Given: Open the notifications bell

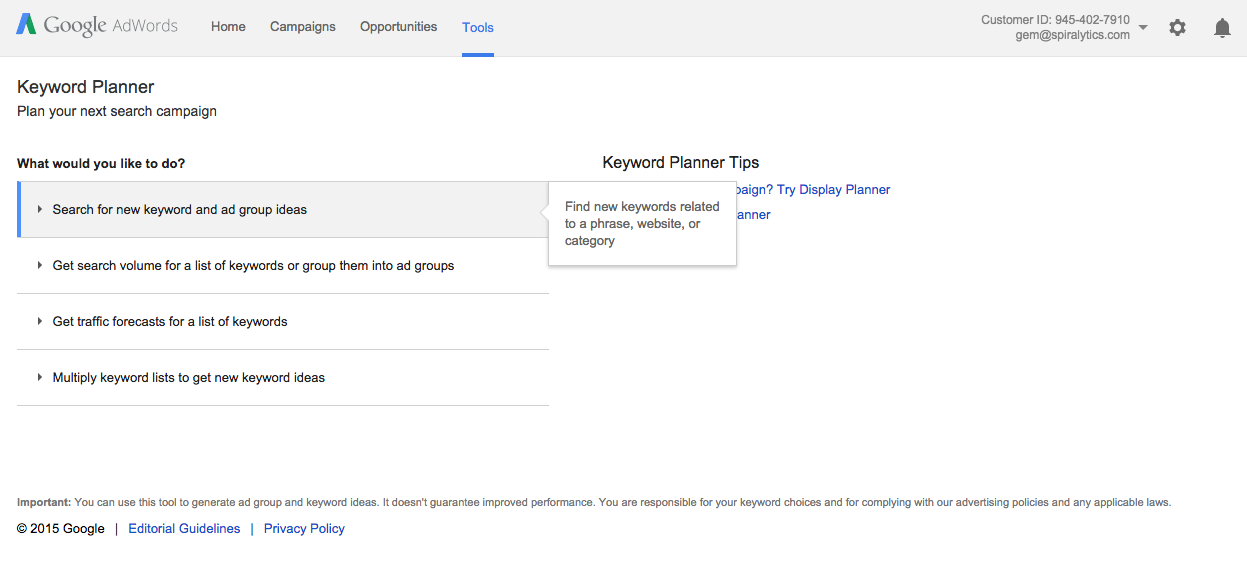Looking at the screenshot, I should (x=1222, y=28).
